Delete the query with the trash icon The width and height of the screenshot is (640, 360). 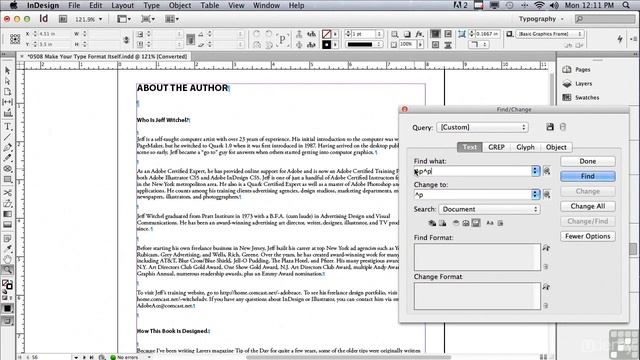pos(563,127)
